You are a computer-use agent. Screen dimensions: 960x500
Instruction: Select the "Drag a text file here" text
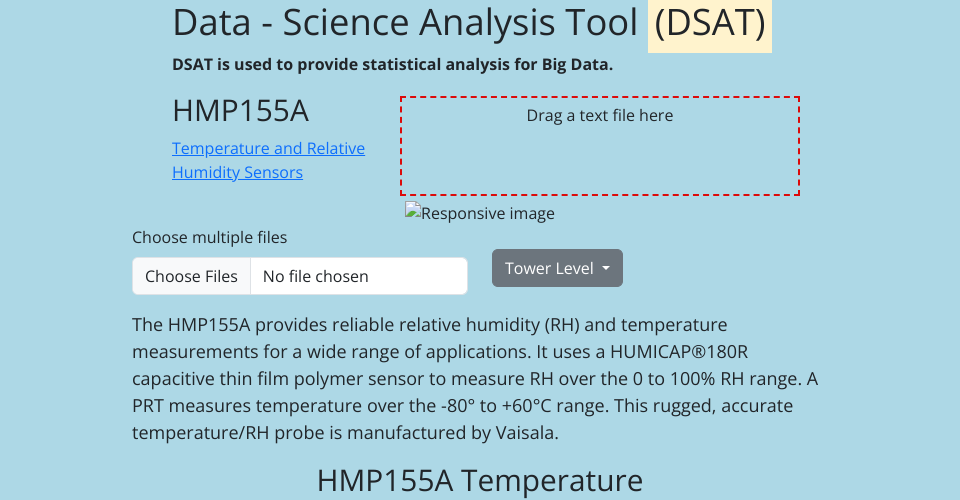[x=600, y=116]
